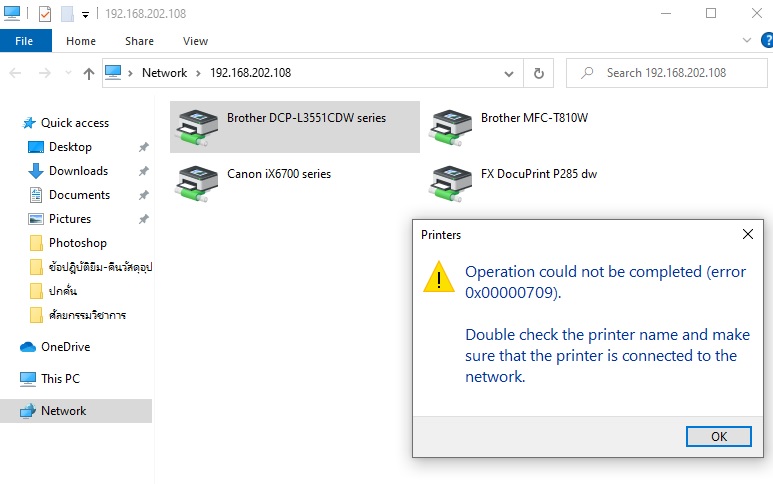Select This PC in navigation pane
Viewport: 773px width, 484px height.
click(60, 379)
